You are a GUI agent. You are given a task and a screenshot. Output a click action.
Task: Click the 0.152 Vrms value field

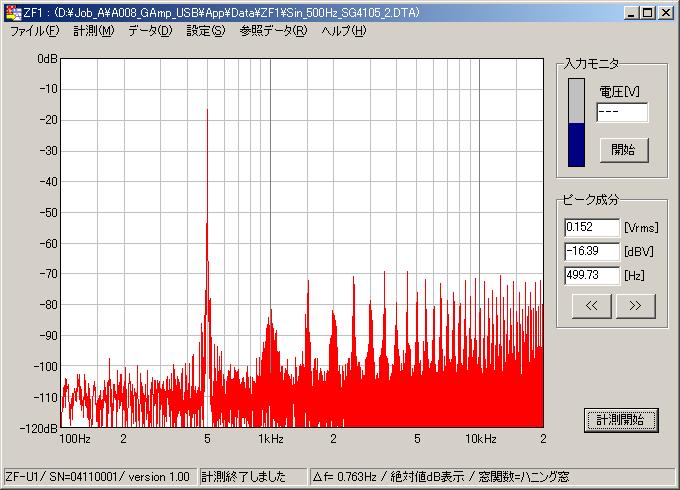click(592, 227)
